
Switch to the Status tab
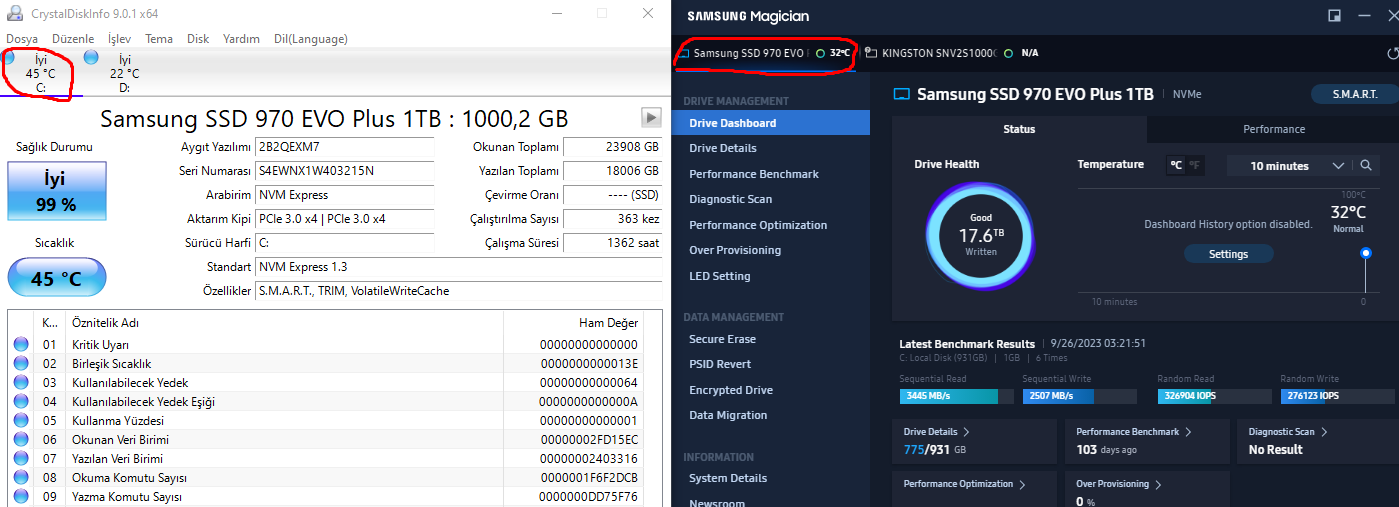click(1019, 129)
